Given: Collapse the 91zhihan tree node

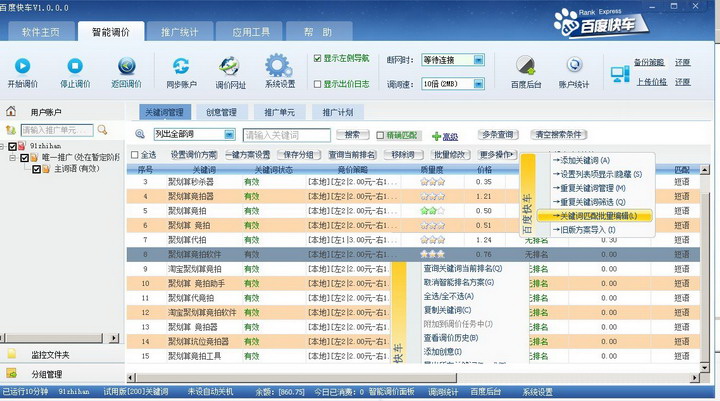Looking at the screenshot, I should tap(2, 147).
